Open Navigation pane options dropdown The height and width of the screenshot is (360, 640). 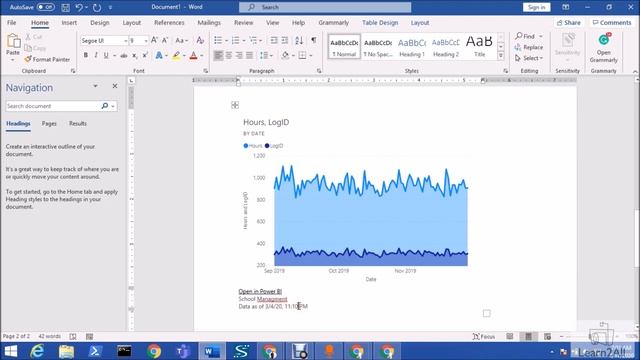[x=95, y=86]
